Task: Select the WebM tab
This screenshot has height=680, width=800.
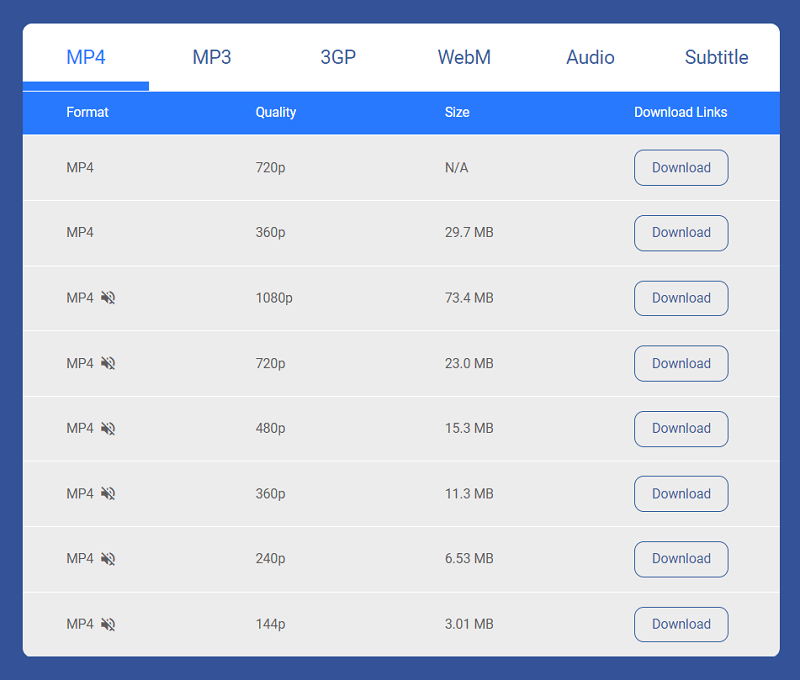Action: [464, 57]
